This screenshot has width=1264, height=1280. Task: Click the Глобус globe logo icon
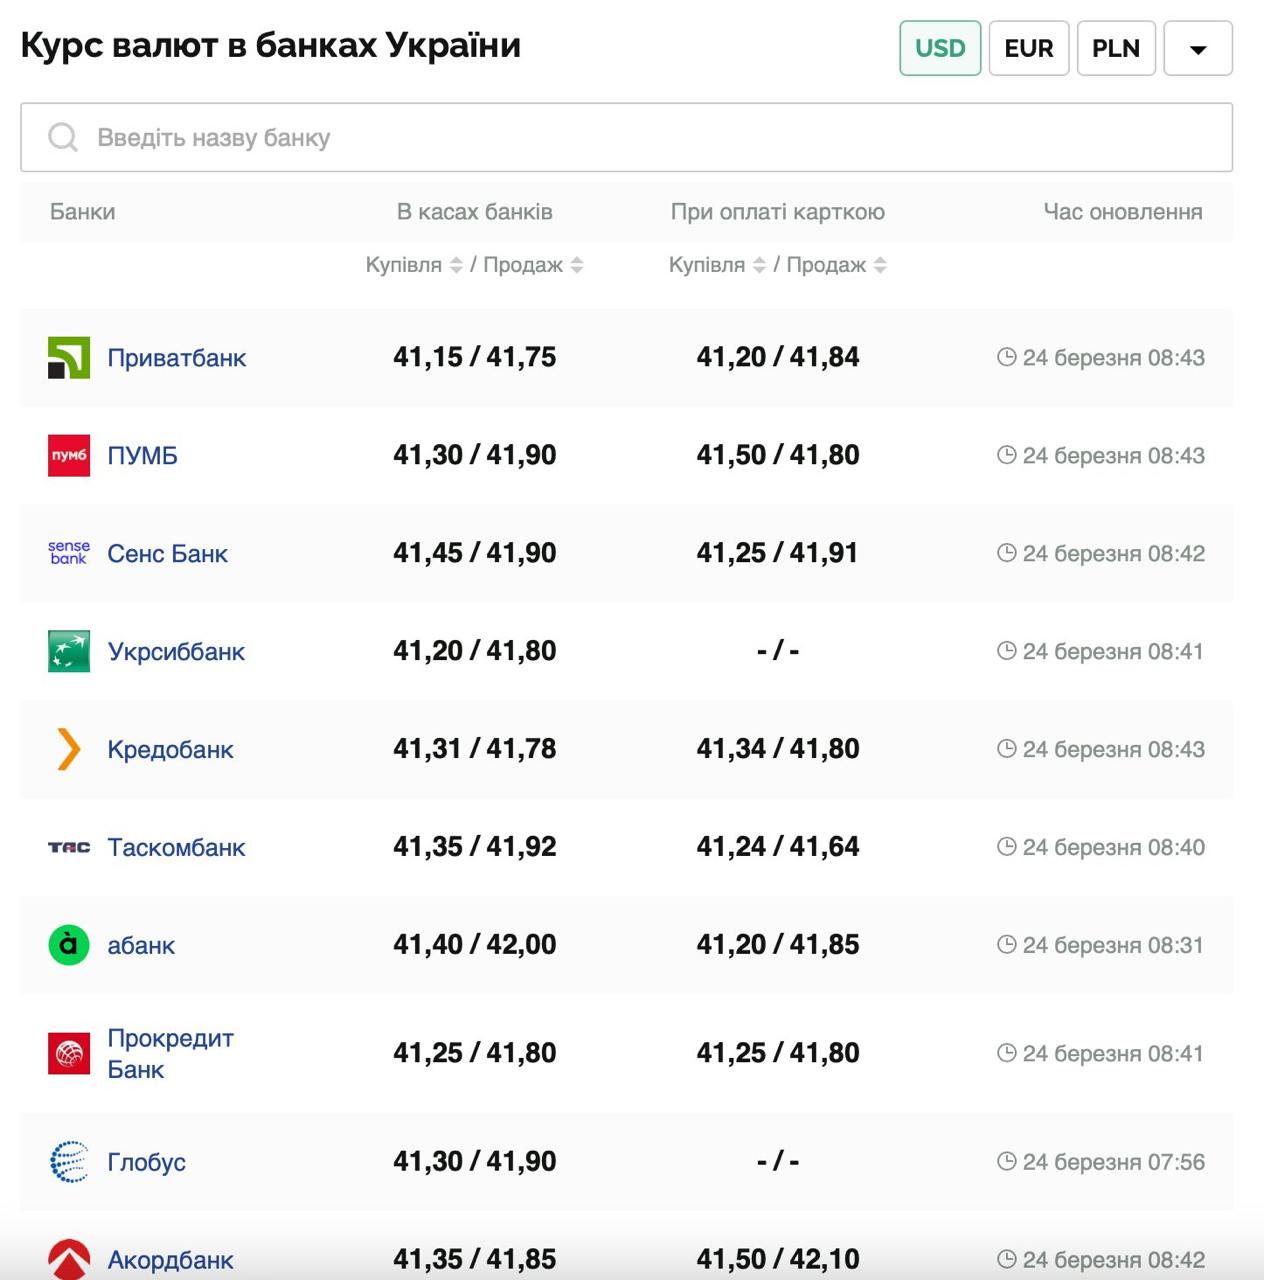click(68, 1162)
